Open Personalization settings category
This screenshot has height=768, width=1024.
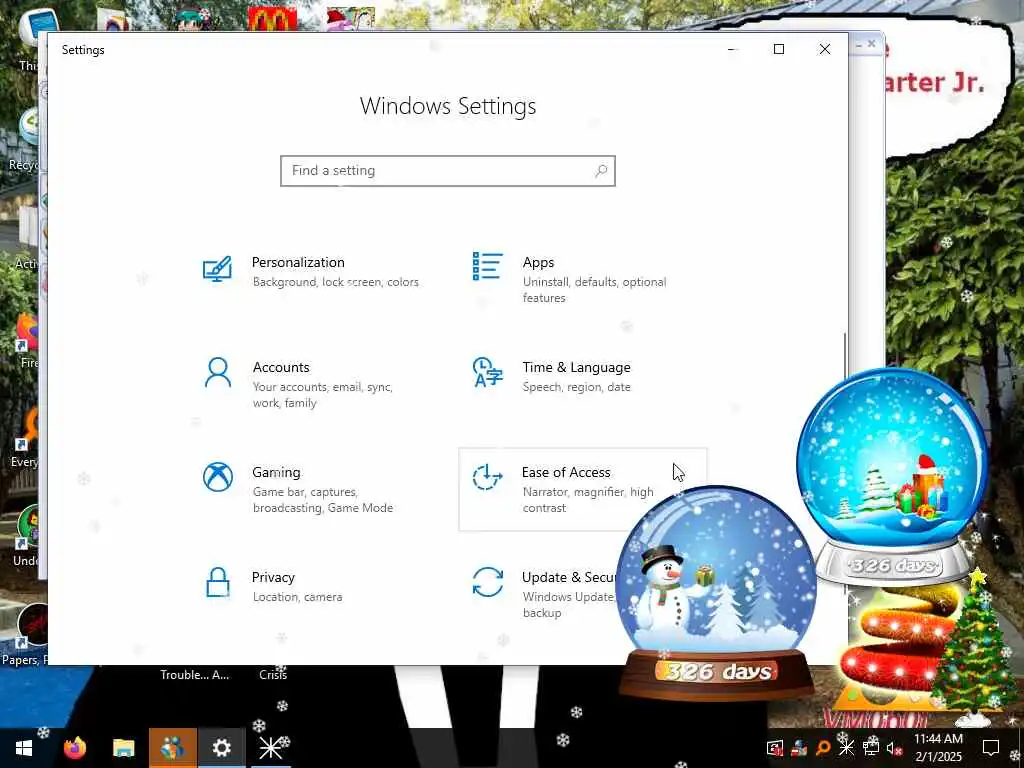pyautogui.click(x=298, y=263)
